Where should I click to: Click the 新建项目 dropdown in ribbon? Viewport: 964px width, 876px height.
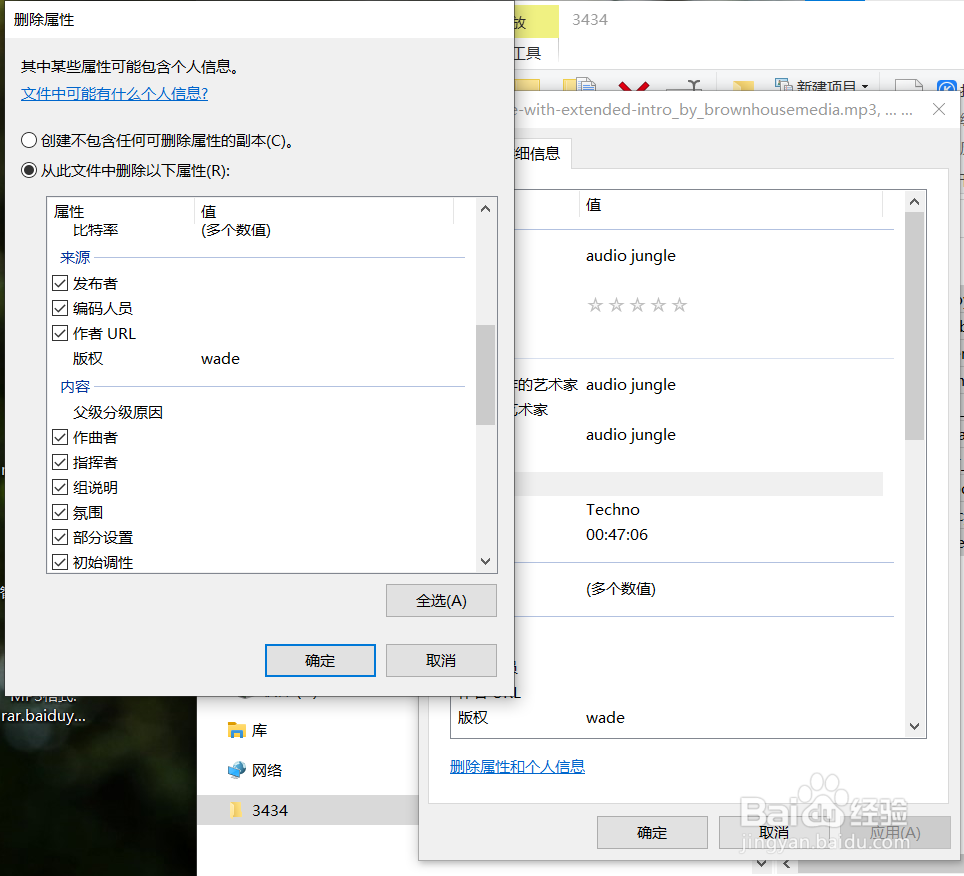(822, 85)
